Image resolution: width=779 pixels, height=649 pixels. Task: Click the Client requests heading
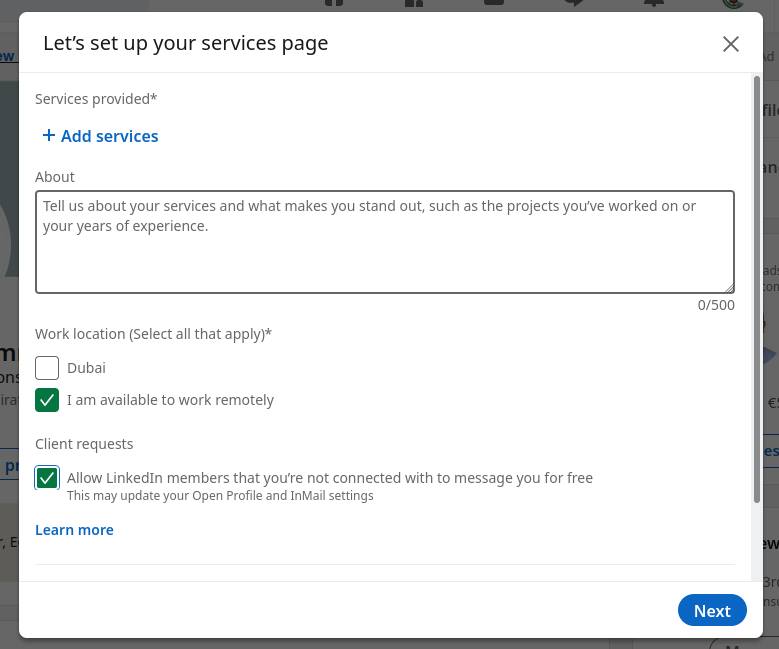pyautogui.click(x=84, y=444)
